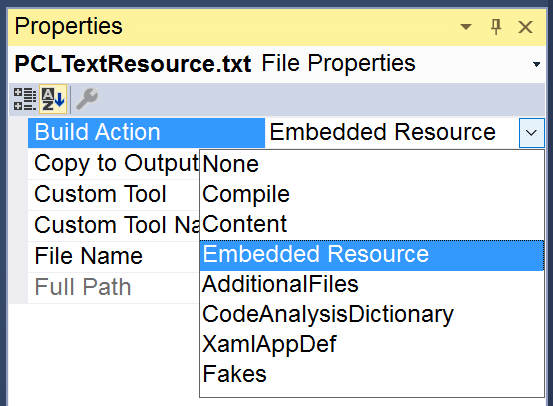Close the Properties panel
Screen dimensions: 553x406
click(525, 27)
